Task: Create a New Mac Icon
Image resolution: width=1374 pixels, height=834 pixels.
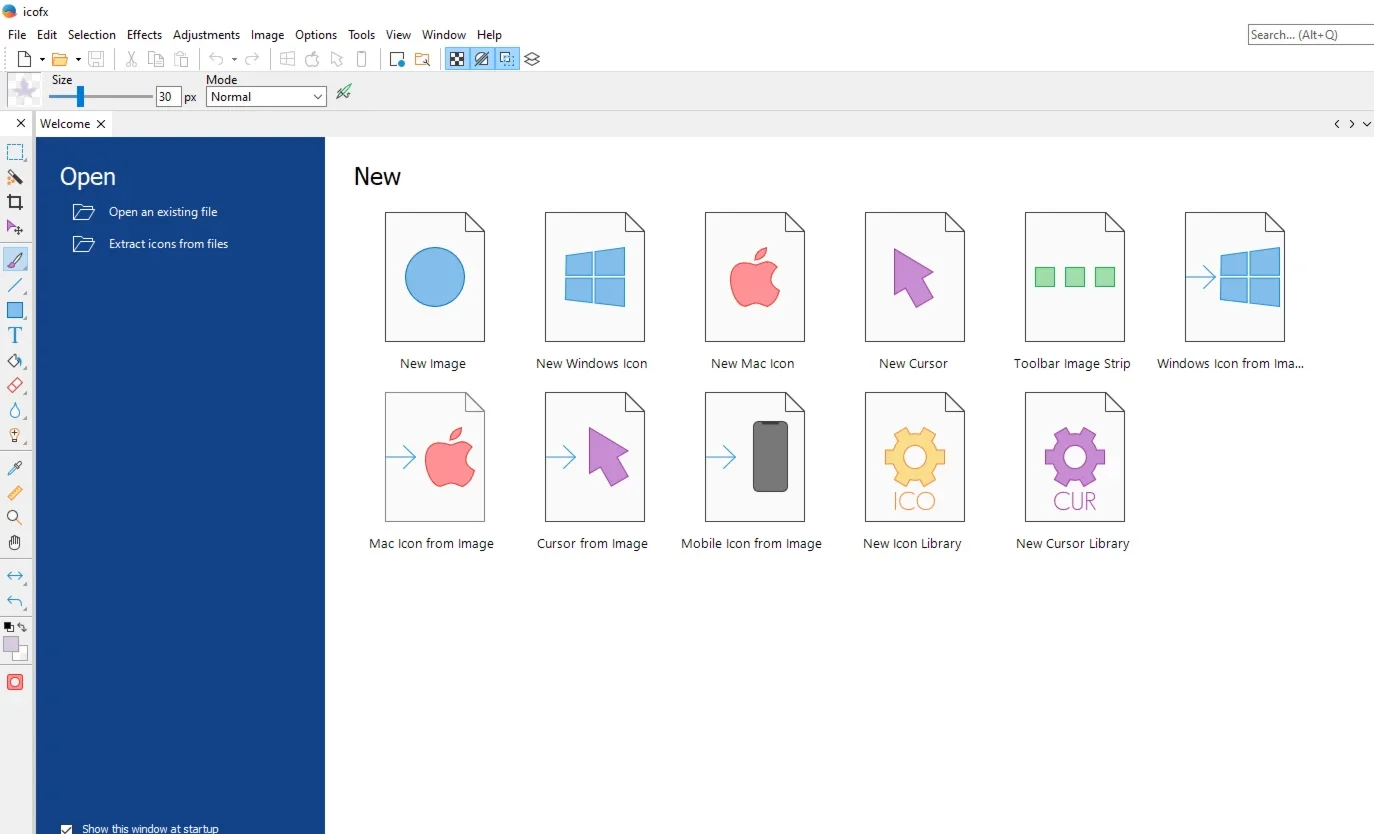Action: (753, 290)
